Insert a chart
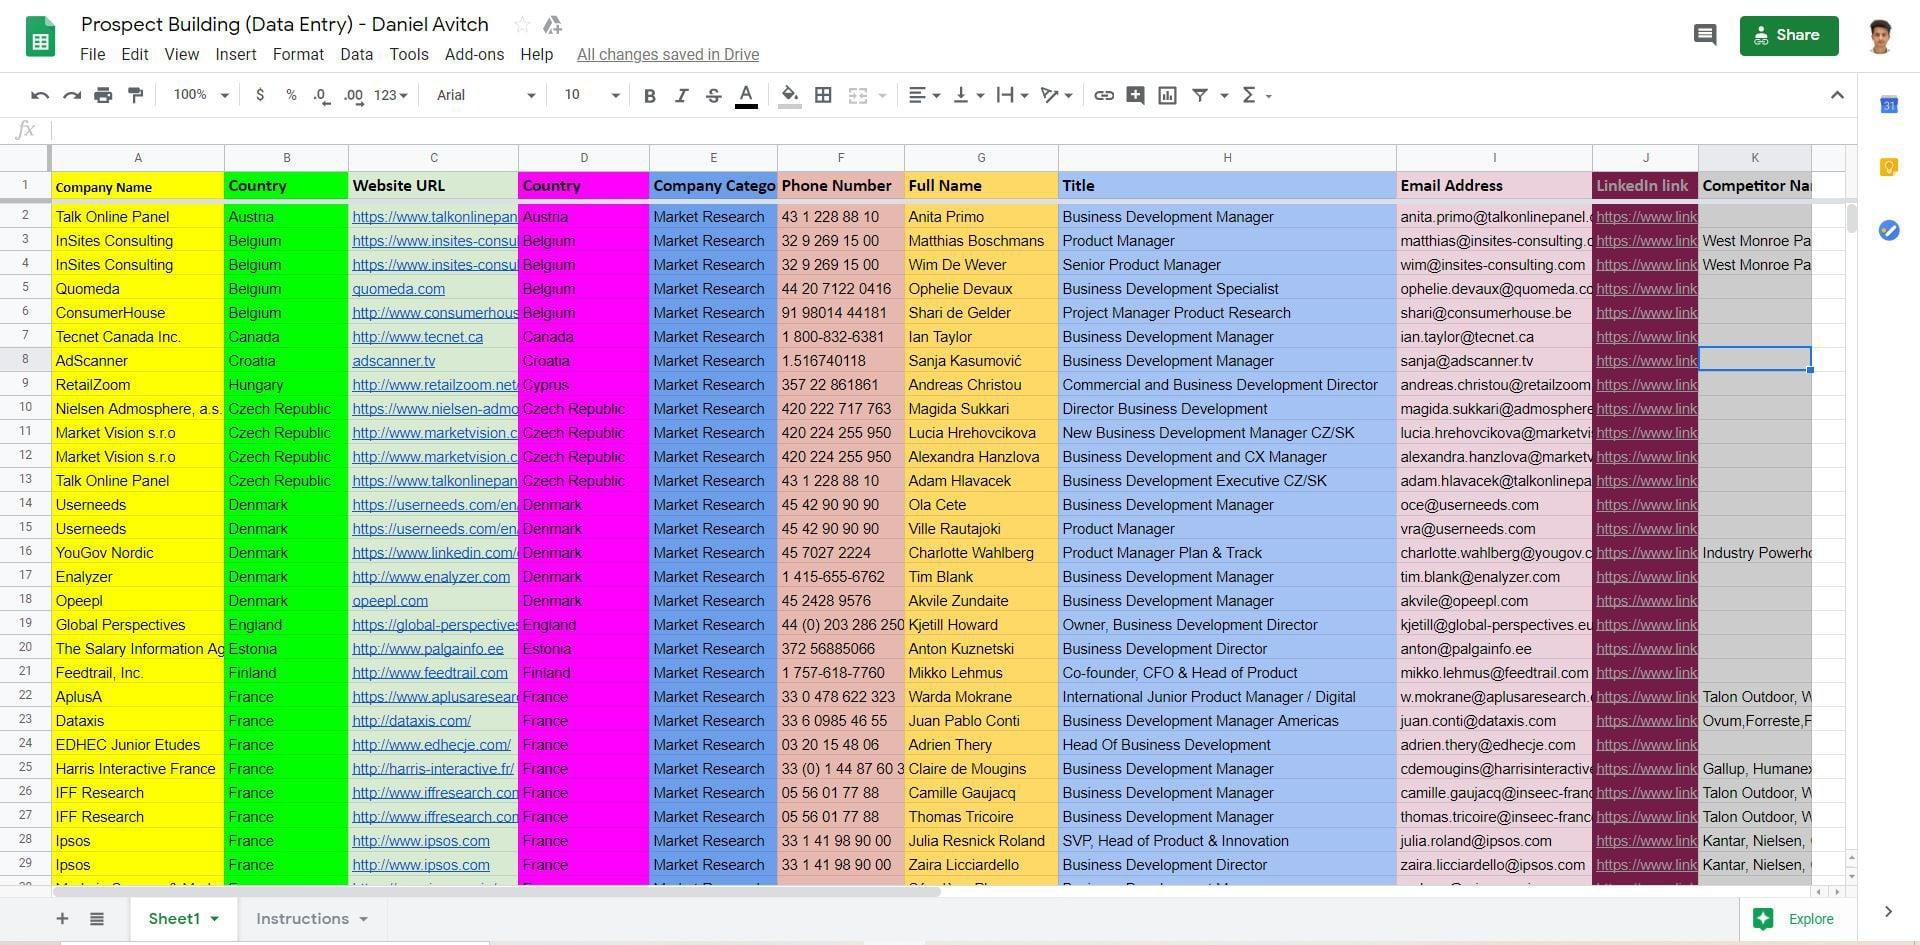Image resolution: width=1920 pixels, height=945 pixels. (1166, 95)
